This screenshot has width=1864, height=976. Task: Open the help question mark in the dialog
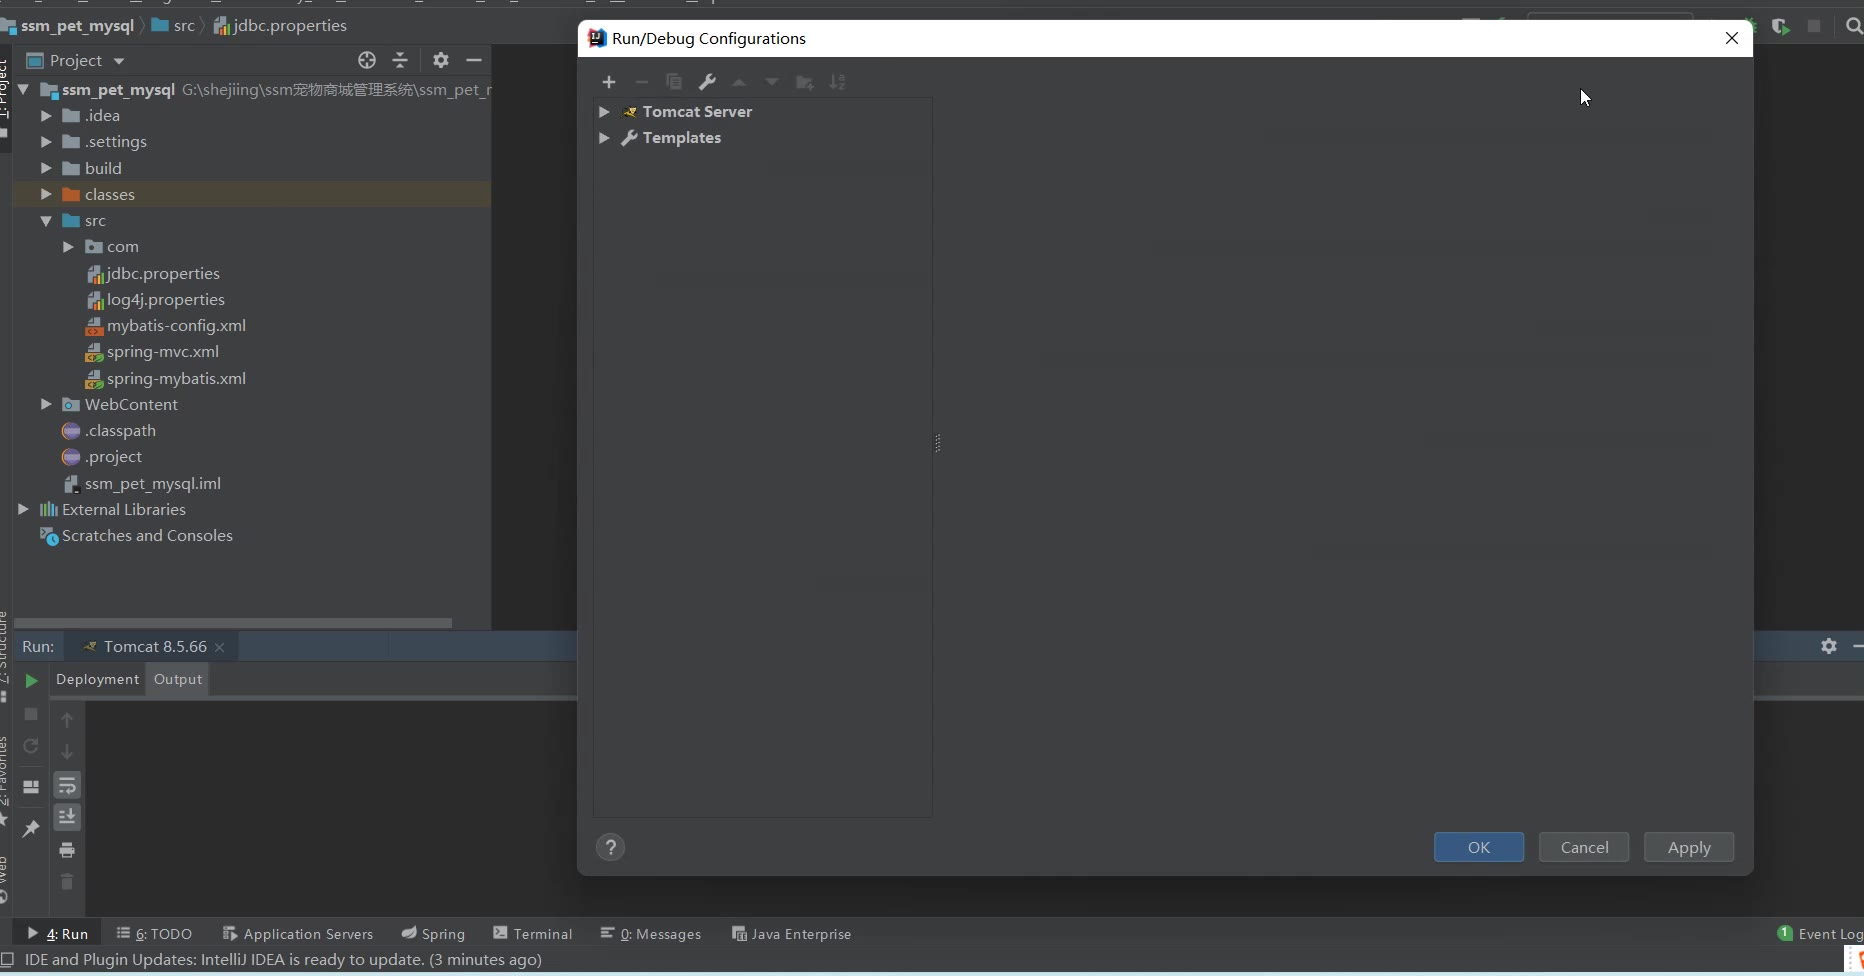click(x=611, y=848)
